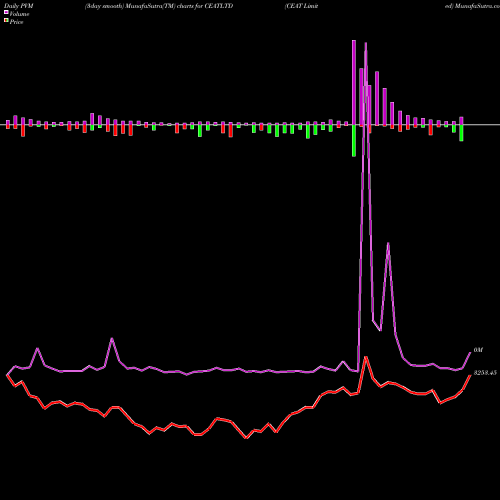
Task: Click the tallest magenta volume bar
Action: click(354, 83)
